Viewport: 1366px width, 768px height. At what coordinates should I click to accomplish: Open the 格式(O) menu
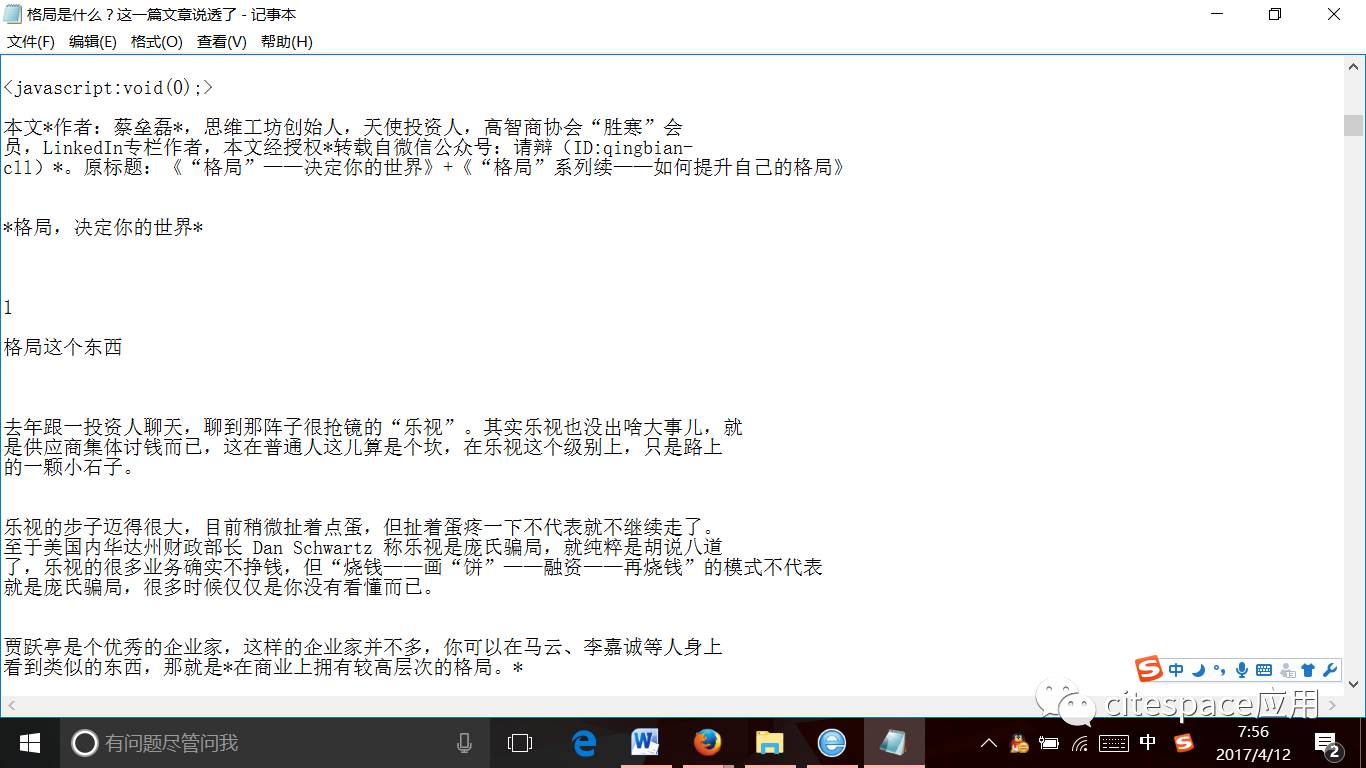click(x=157, y=41)
